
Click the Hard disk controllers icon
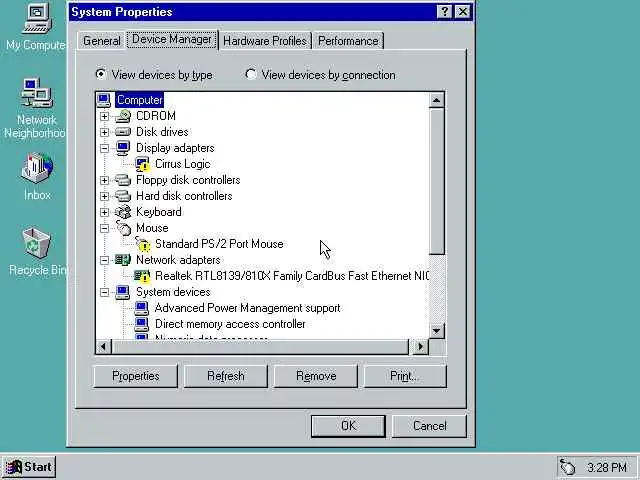(x=123, y=196)
